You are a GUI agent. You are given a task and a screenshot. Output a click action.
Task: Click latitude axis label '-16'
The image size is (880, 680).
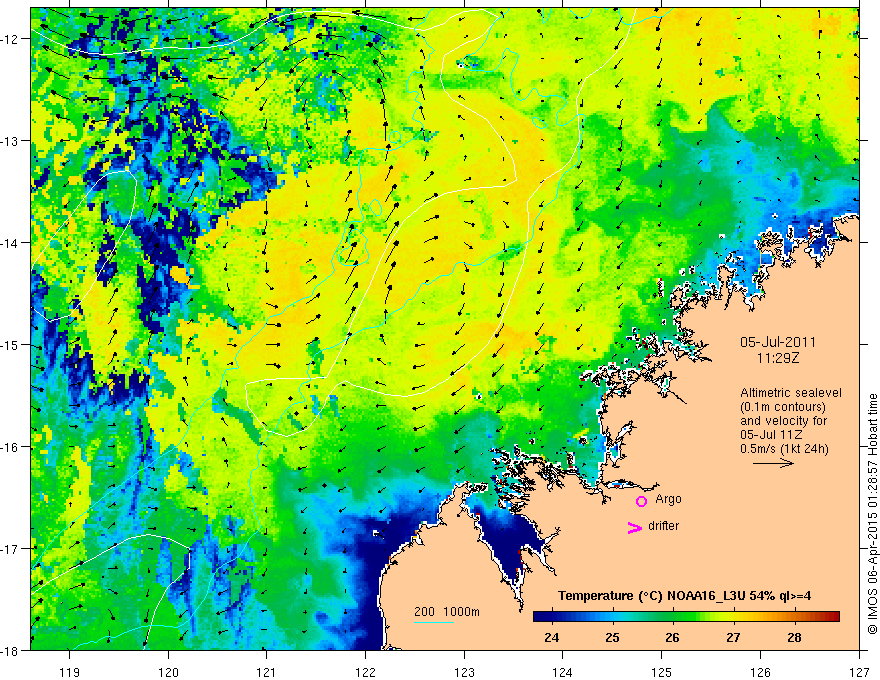(11, 447)
